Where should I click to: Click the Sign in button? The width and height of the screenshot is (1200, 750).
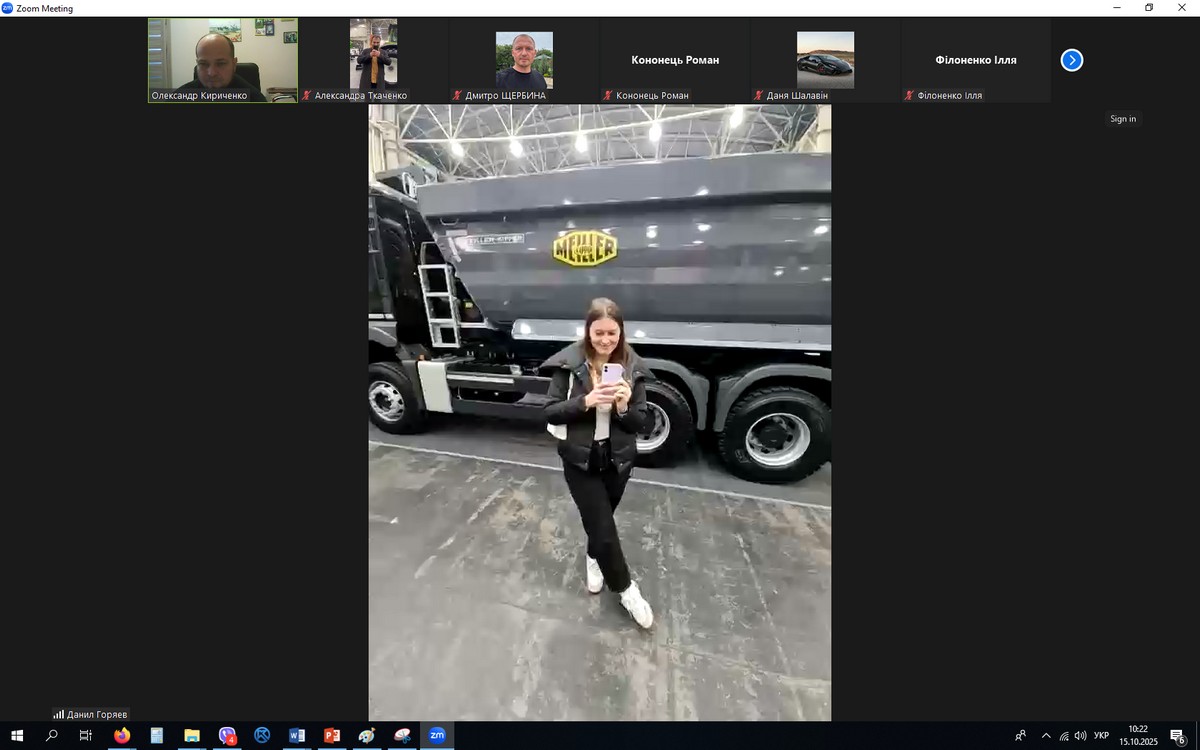coord(1122,119)
